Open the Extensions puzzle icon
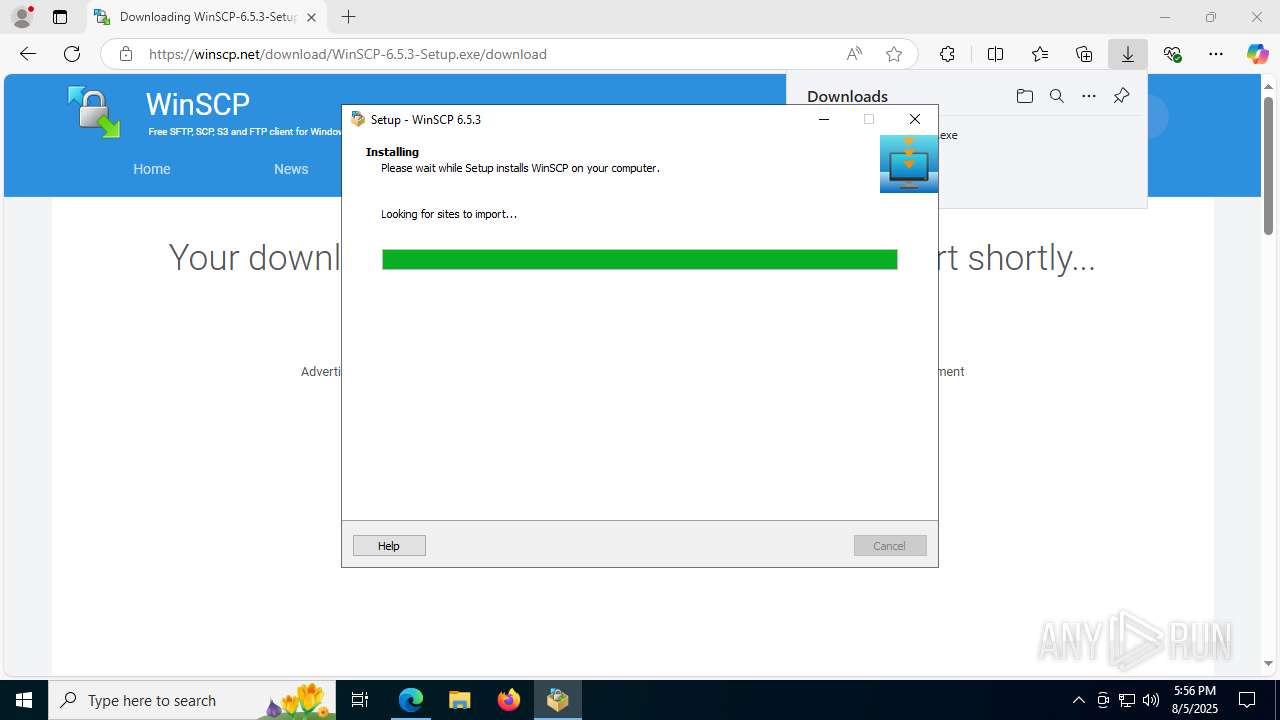The image size is (1280, 720). click(947, 54)
